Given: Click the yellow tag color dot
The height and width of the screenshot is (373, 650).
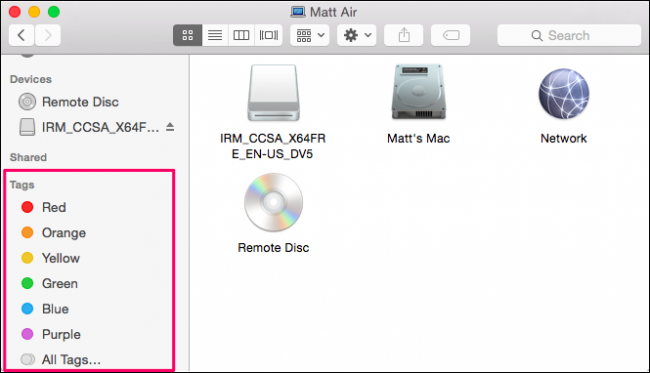Looking at the screenshot, I should pos(27,258).
